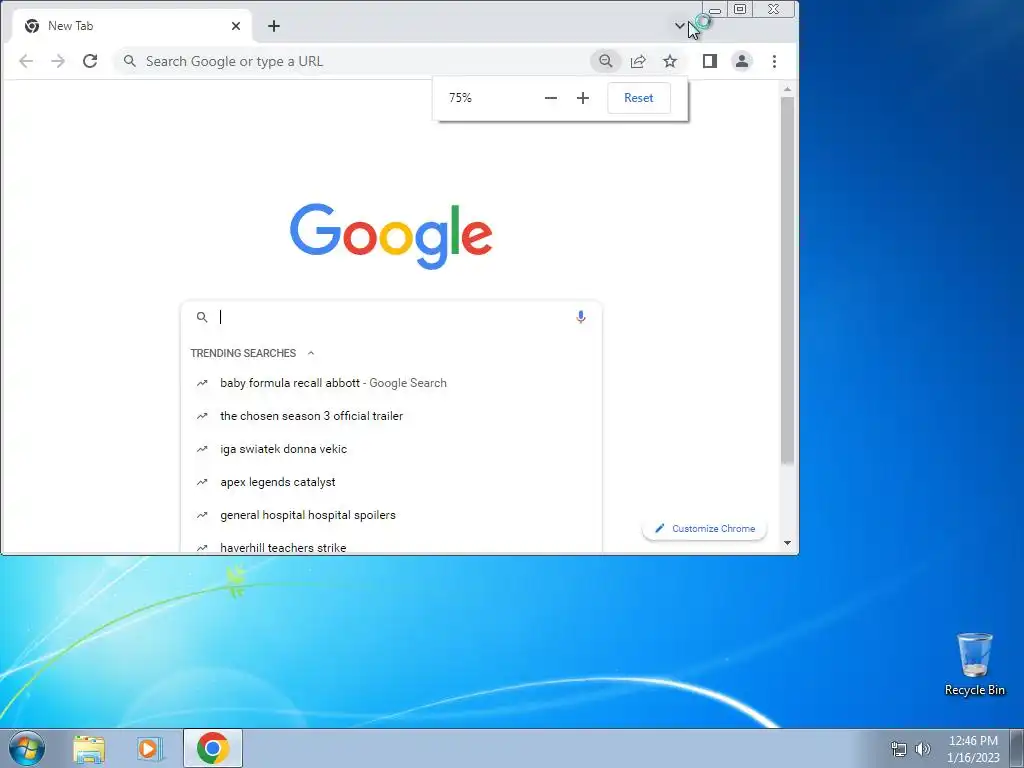The image size is (1024, 768).
Task: Open the side panel icon
Action: [710, 61]
